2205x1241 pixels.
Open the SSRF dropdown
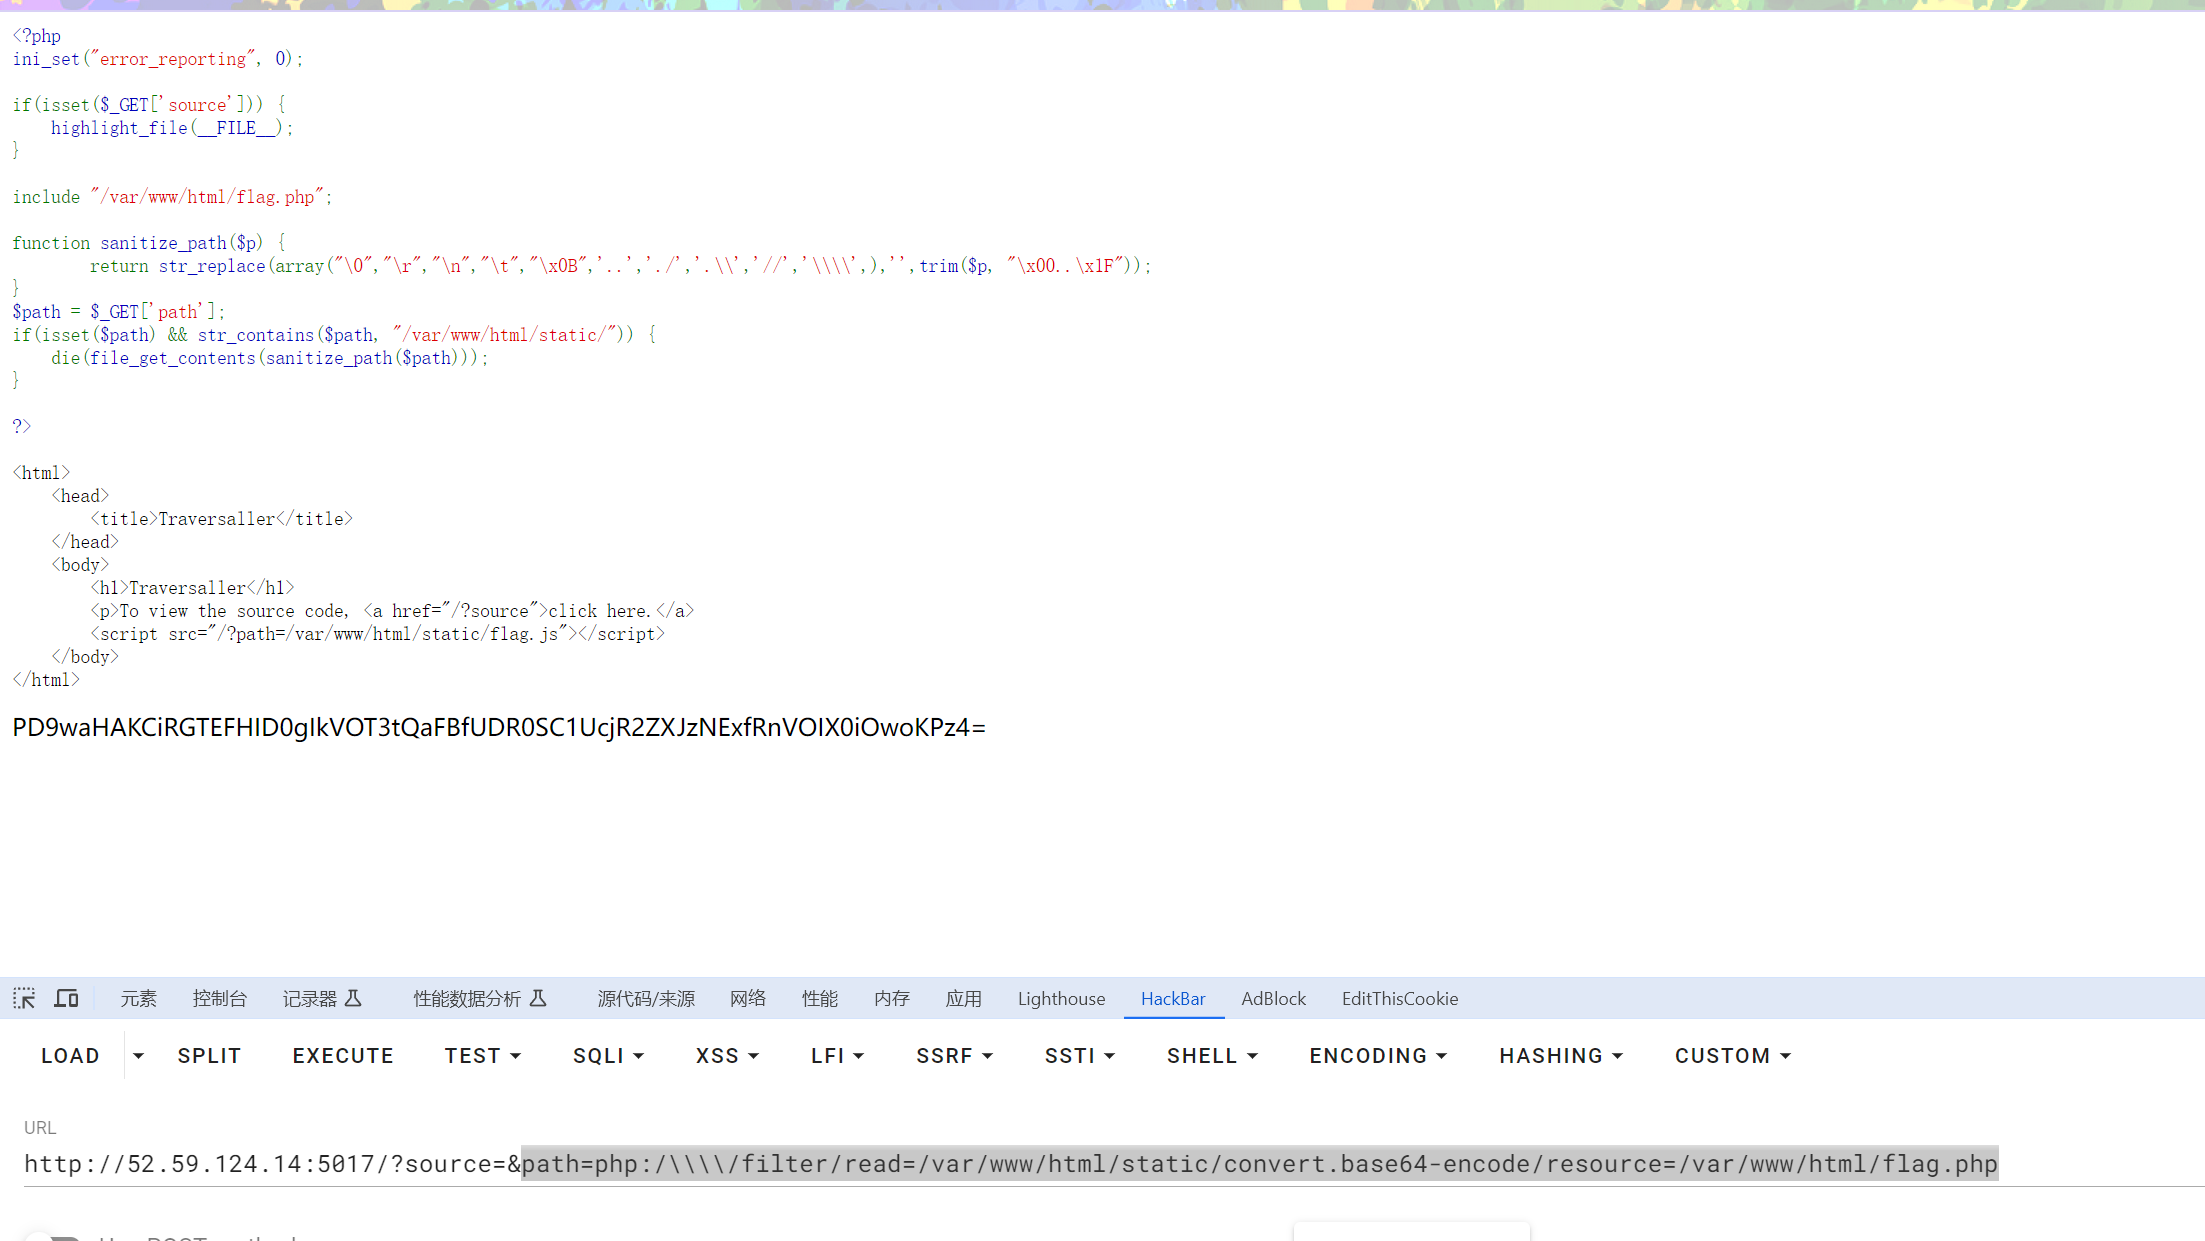(954, 1056)
